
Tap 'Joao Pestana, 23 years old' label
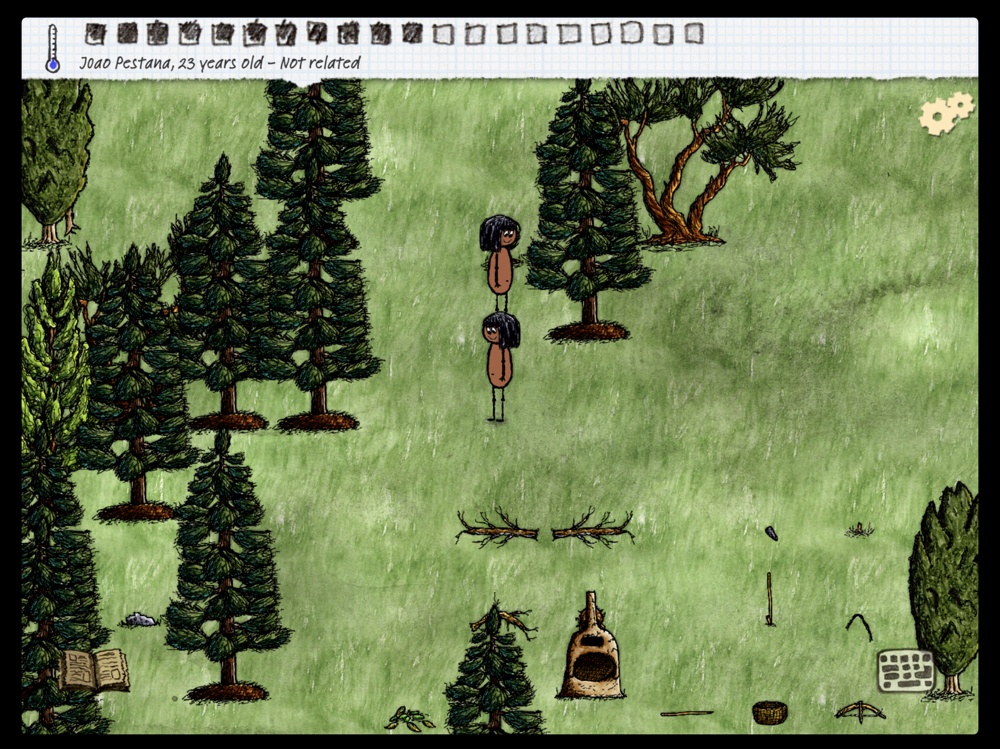click(171, 63)
